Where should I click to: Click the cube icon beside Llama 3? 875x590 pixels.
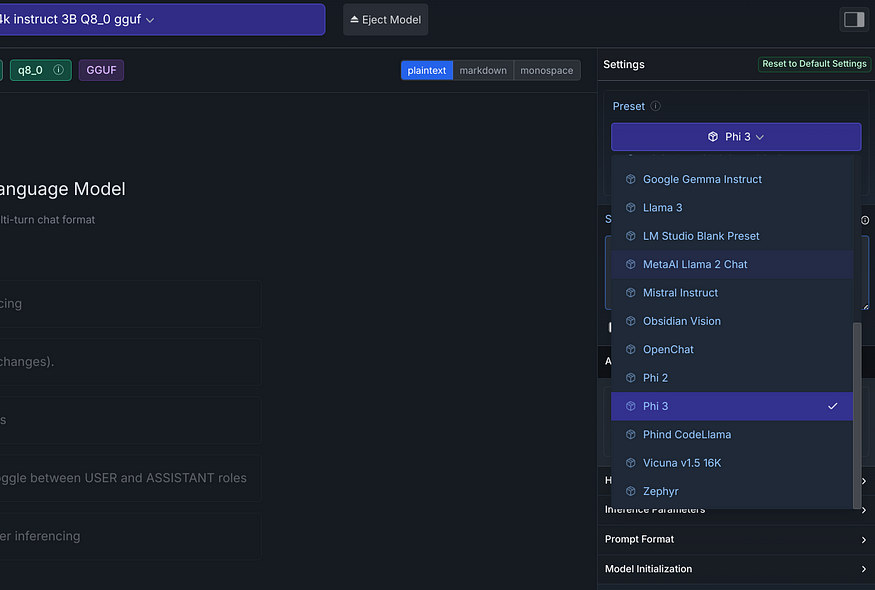tap(631, 208)
